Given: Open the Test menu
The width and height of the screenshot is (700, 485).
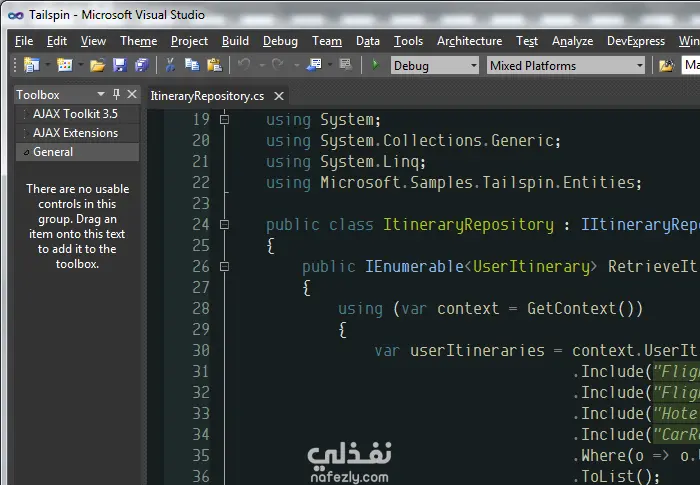Looking at the screenshot, I should tap(527, 41).
